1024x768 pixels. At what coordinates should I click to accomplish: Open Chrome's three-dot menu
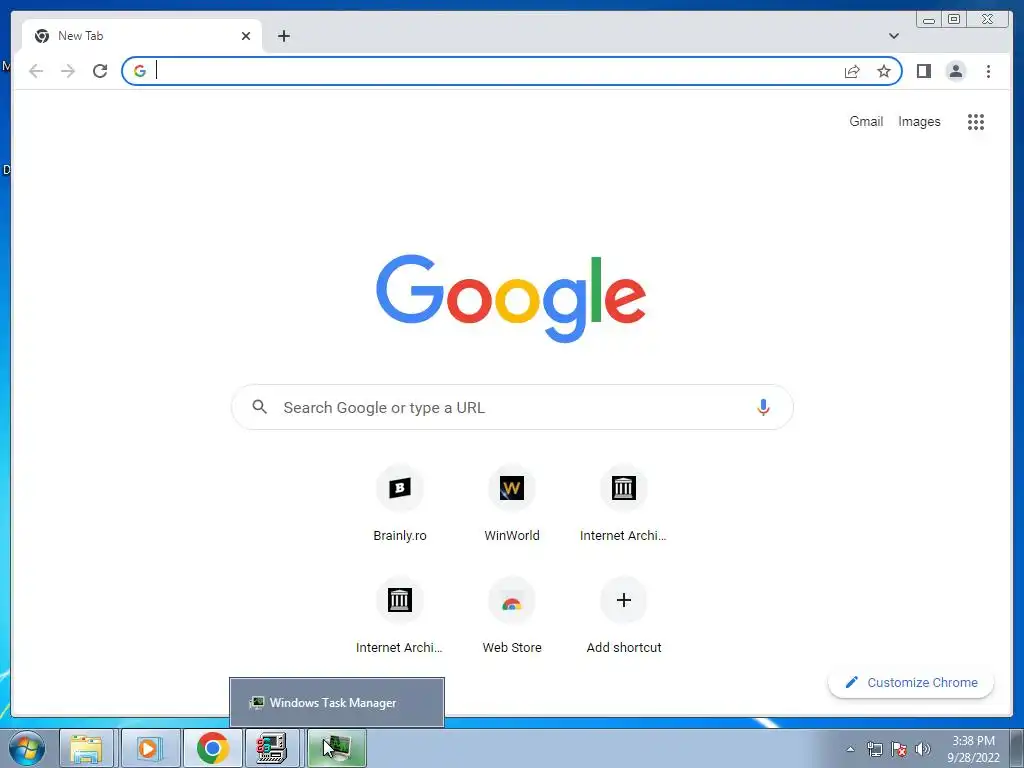click(988, 71)
